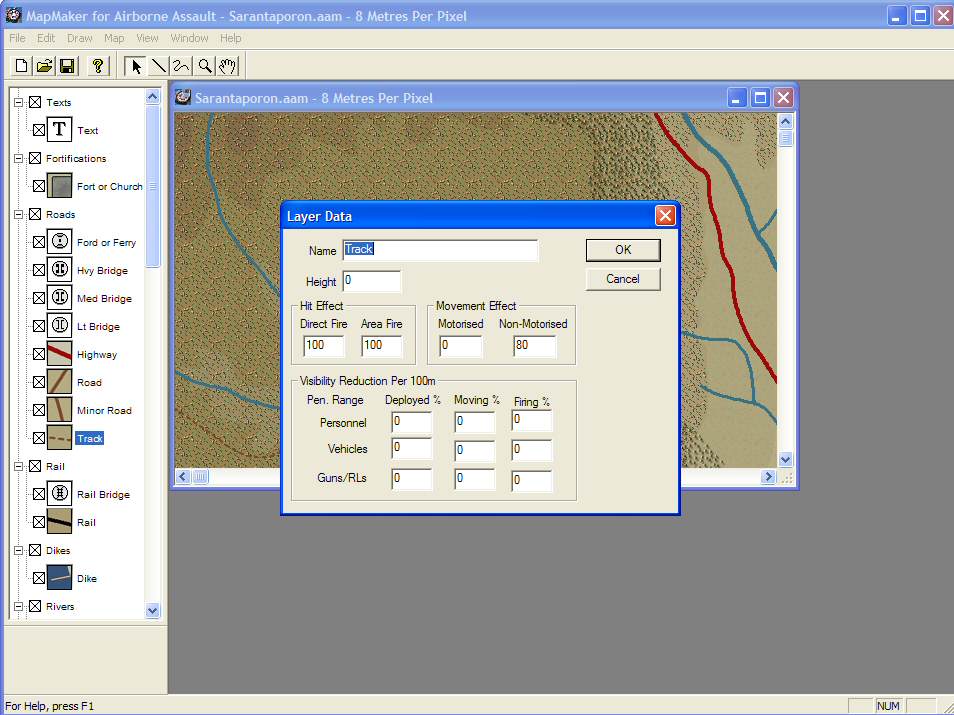Toggle visibility checkbox for Texts group
The width and height of the screenshot is (954, 715).
(x=35, y=102)
